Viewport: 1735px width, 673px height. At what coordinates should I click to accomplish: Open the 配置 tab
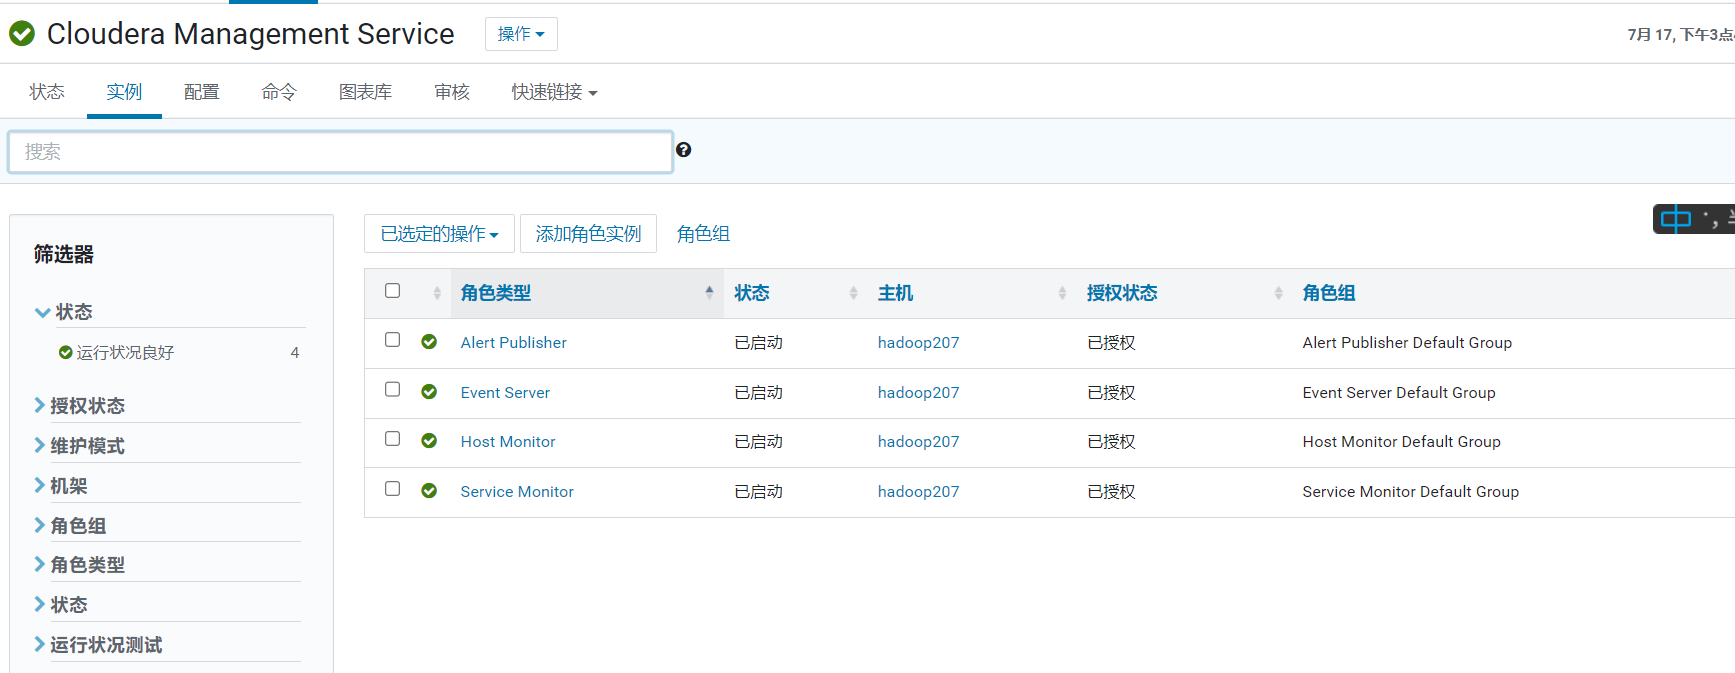(201, 92)
